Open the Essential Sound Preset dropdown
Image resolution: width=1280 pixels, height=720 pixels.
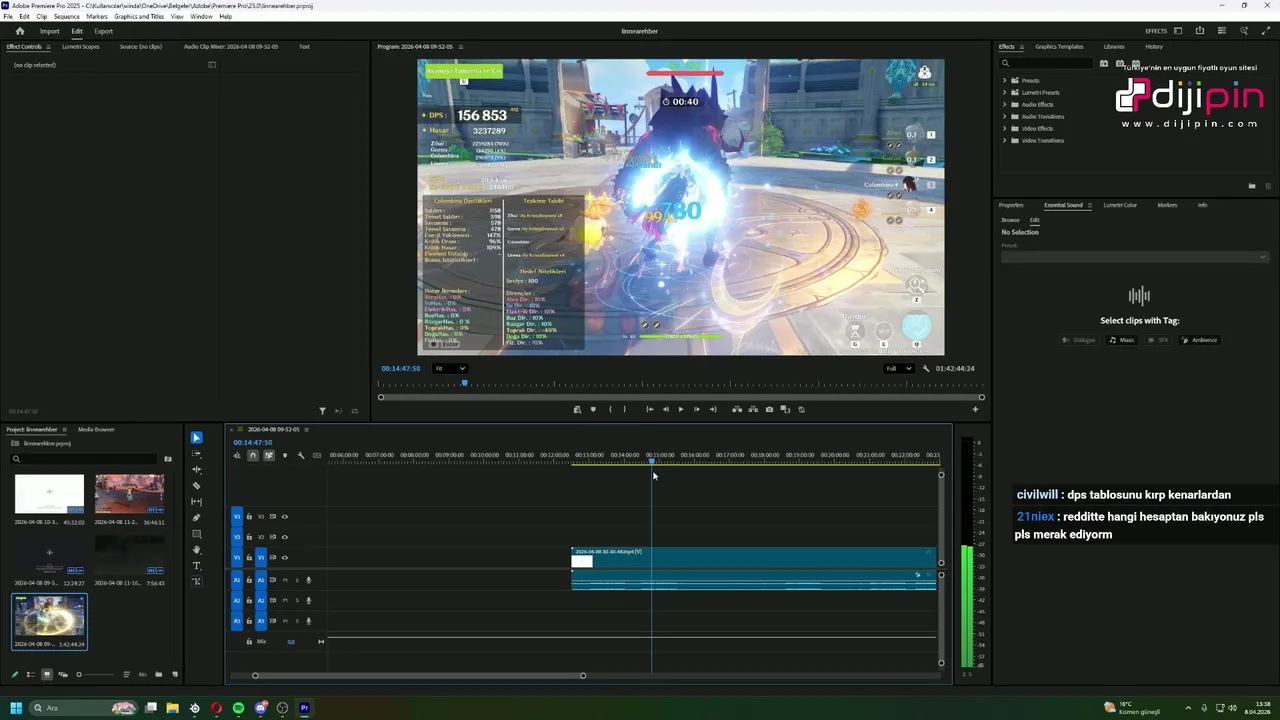[1135, 257]
